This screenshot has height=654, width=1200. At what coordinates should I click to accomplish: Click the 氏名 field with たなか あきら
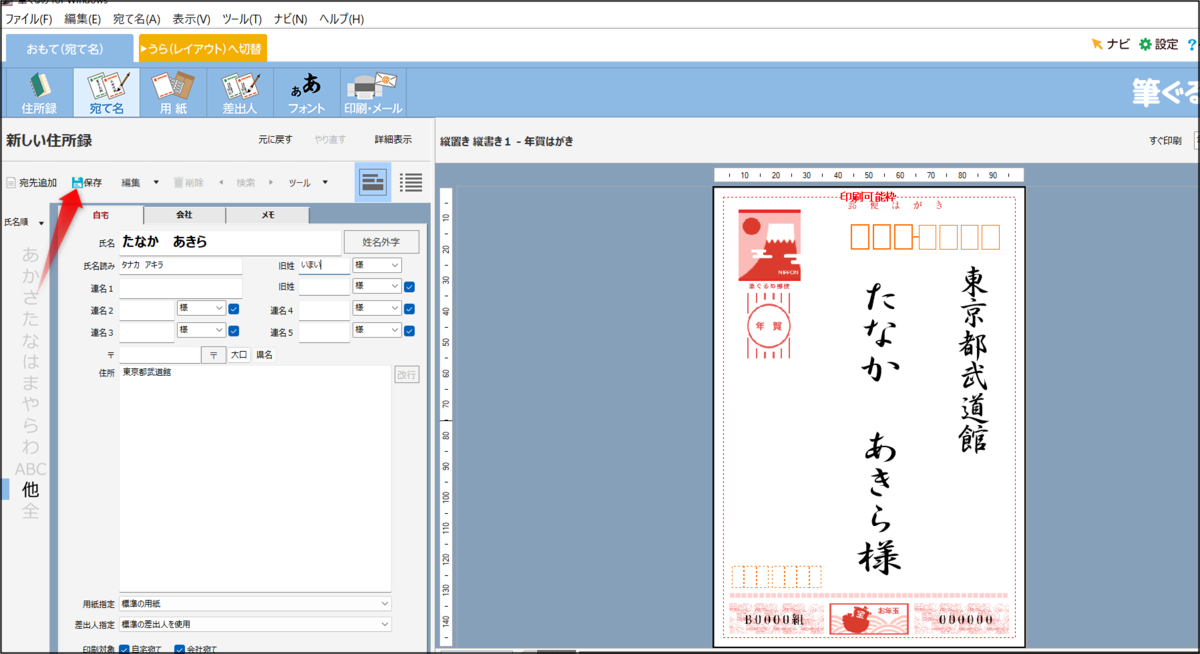[x=229, y=242]
